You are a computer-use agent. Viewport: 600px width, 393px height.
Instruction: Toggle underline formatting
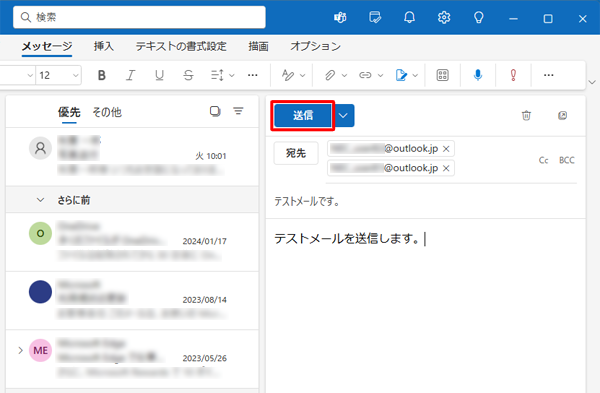point(160,75)
